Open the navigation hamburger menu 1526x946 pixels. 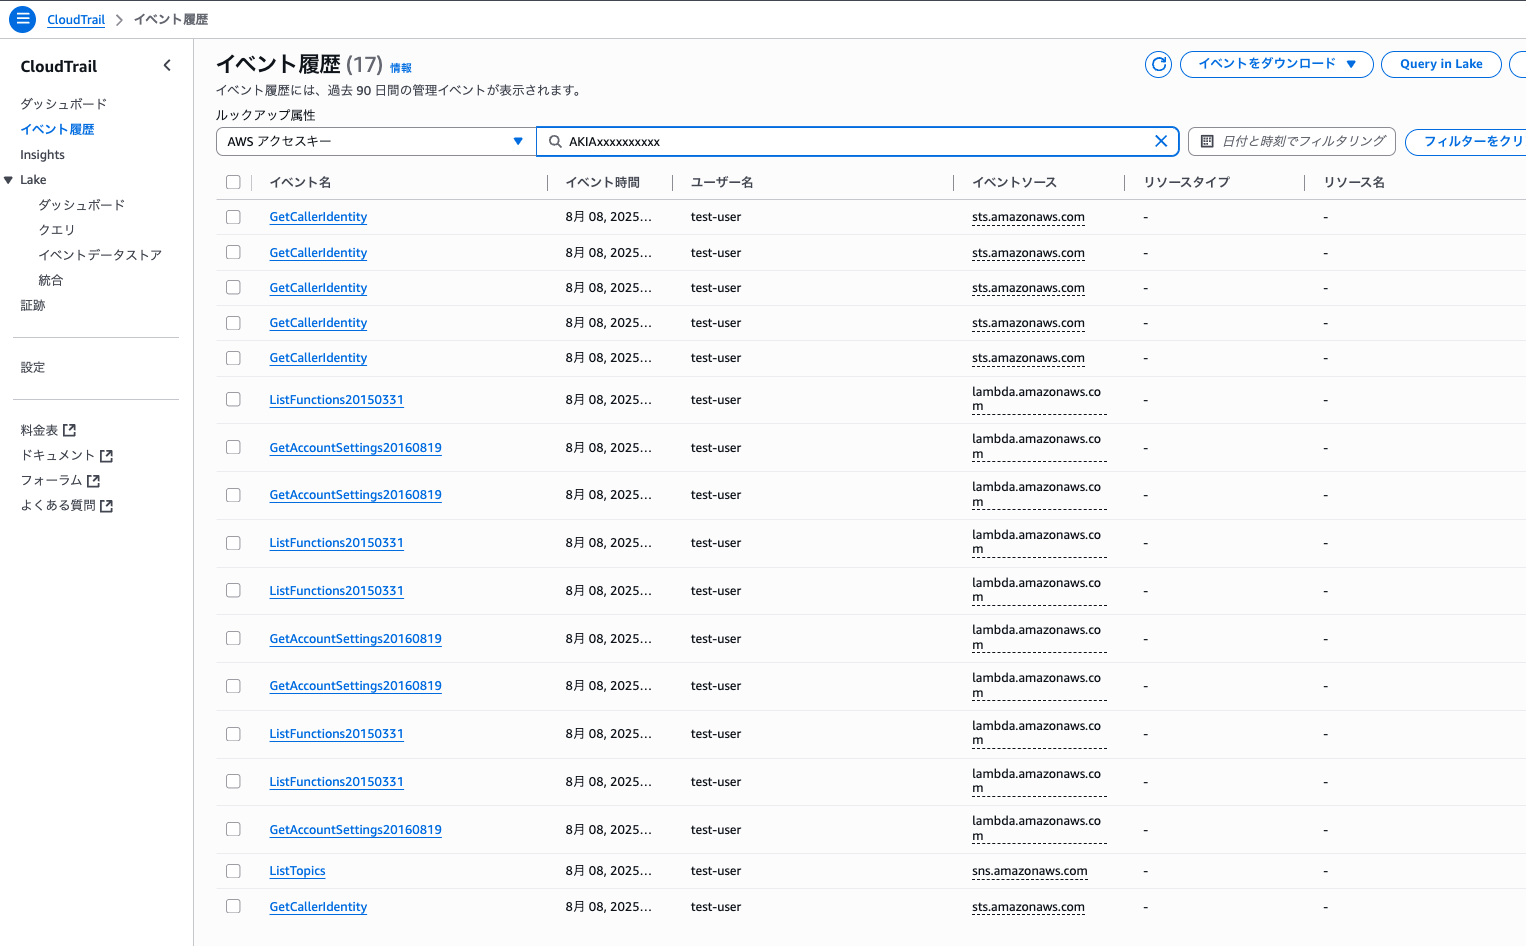[22, 19]
